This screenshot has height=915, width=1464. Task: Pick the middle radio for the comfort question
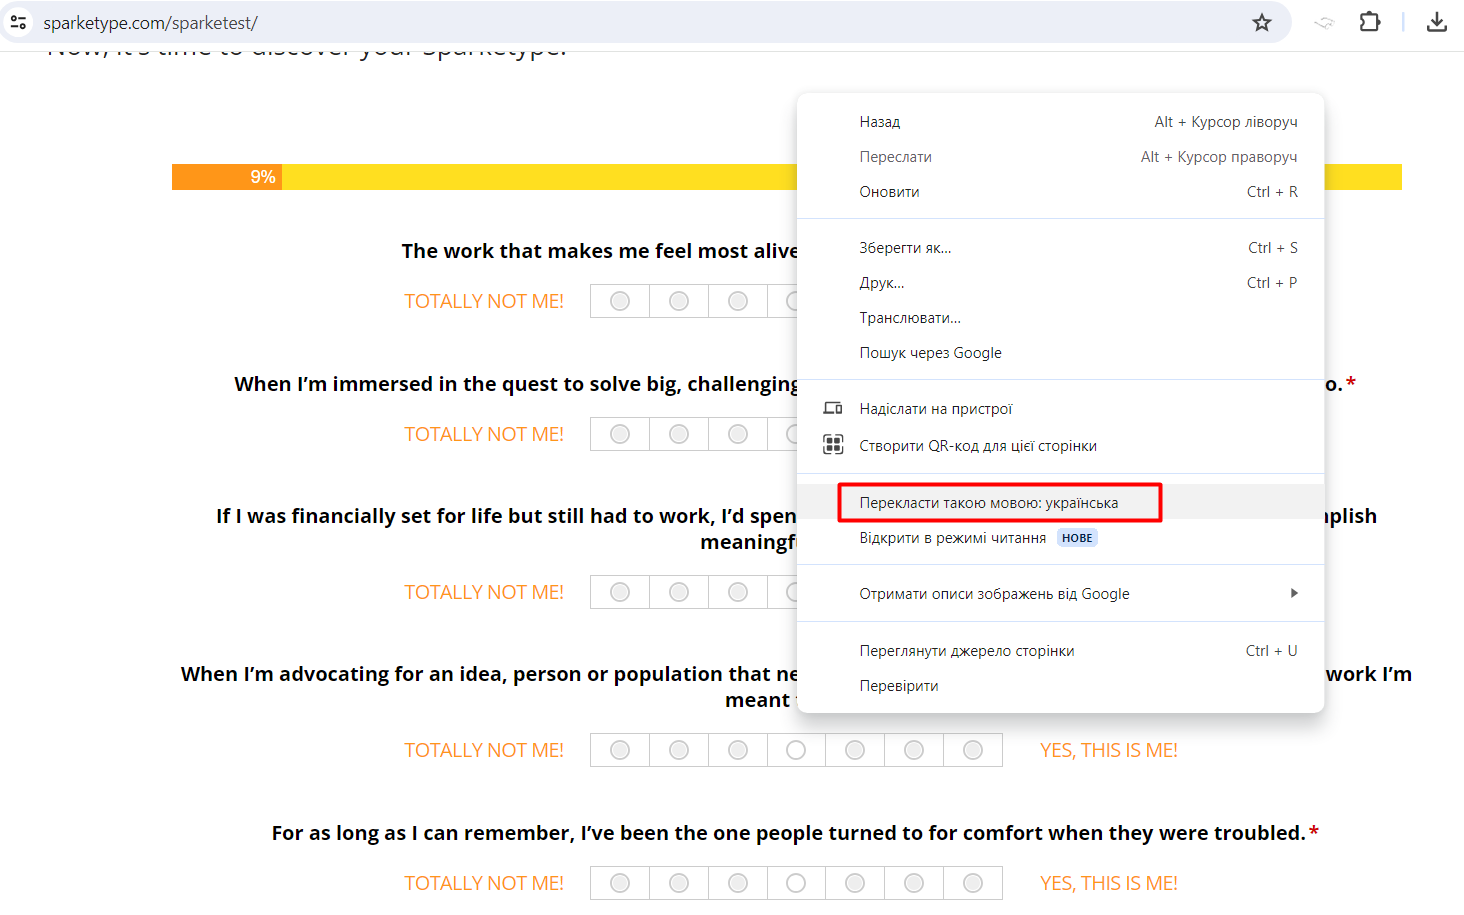point(796,883)
